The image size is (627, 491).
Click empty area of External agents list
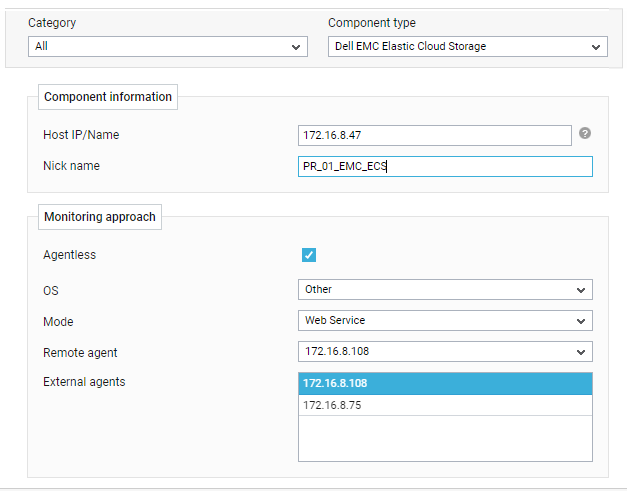pyautogui.click(x=445, y=438)
